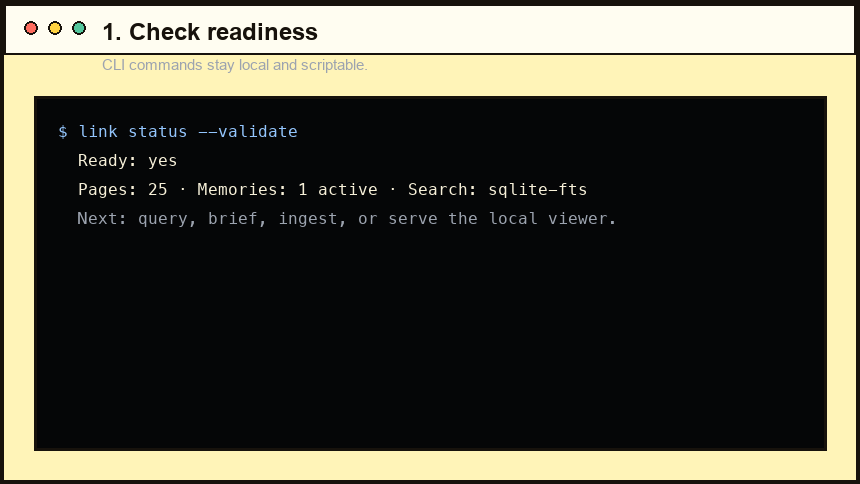Click the green window dot

(79, 28)
